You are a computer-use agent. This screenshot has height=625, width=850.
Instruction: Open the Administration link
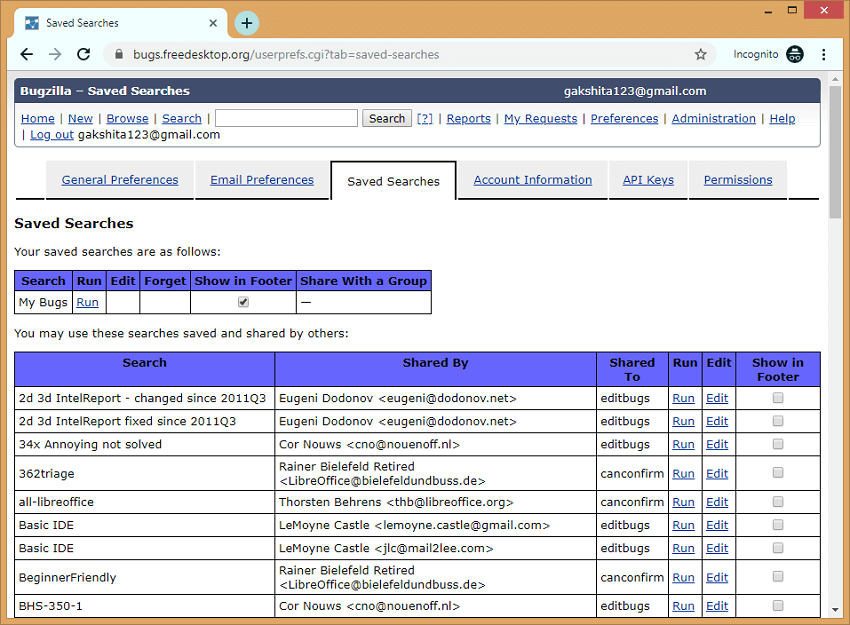click(713, 119)
